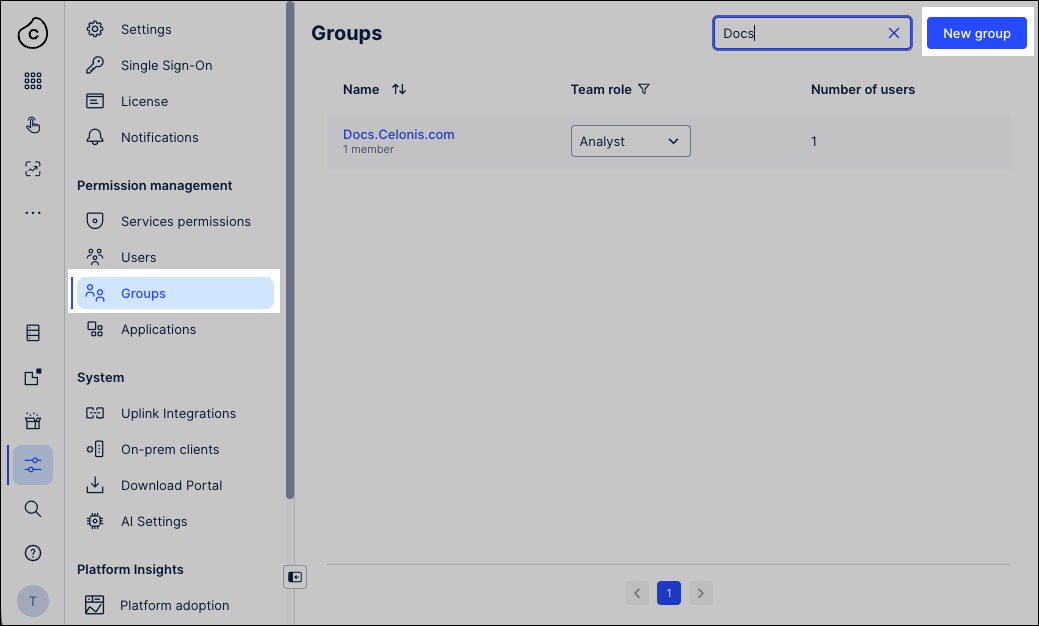Open the Team role filter funnel
Viewport: 1039px width, 626px height.
tap(644, 89)
